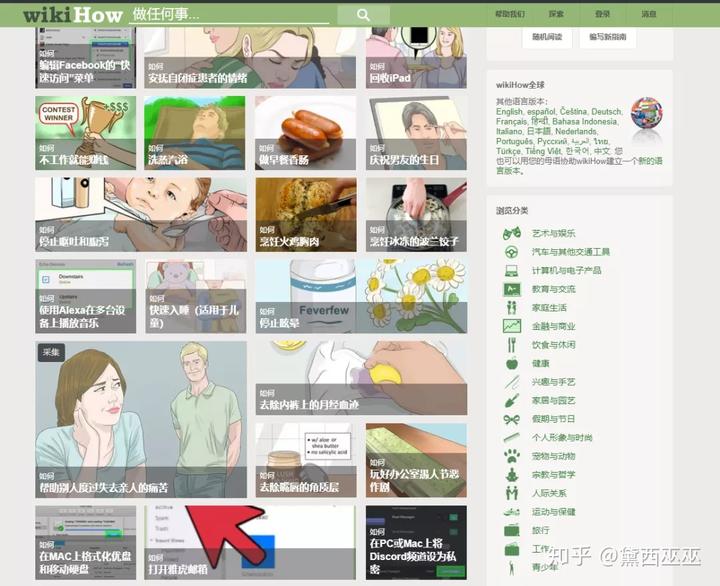Open the 做早餐香肠 sausage article

pos(305,133)
